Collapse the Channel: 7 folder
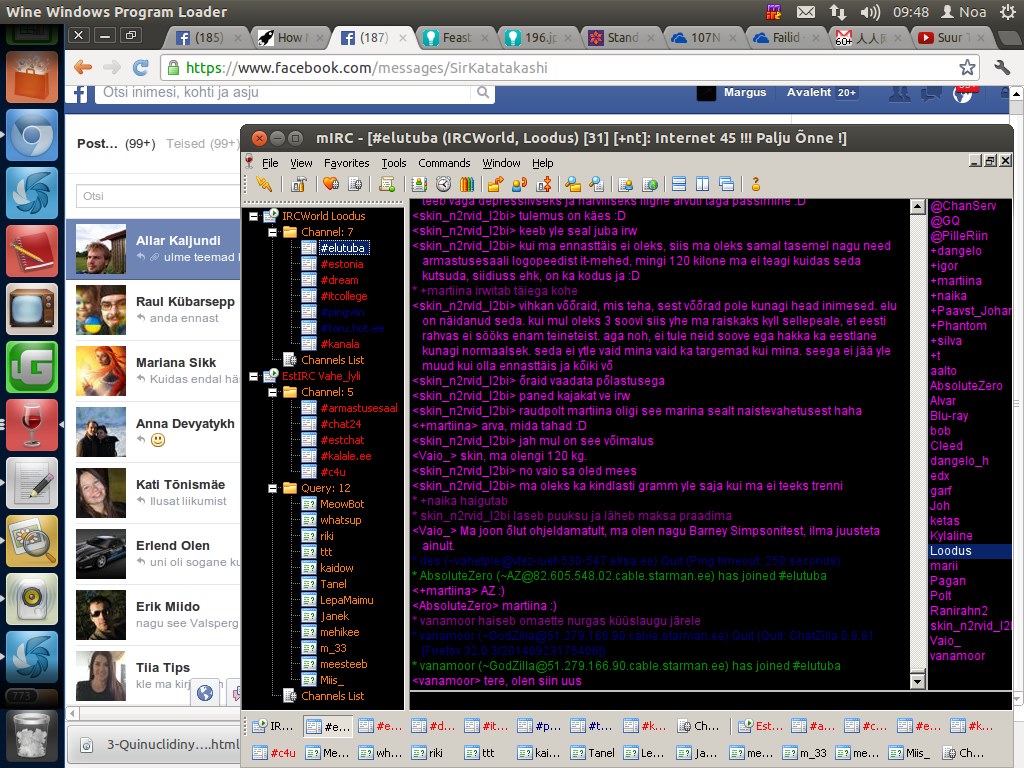Viewport: 1024px width, 768px height. (272, 232)
